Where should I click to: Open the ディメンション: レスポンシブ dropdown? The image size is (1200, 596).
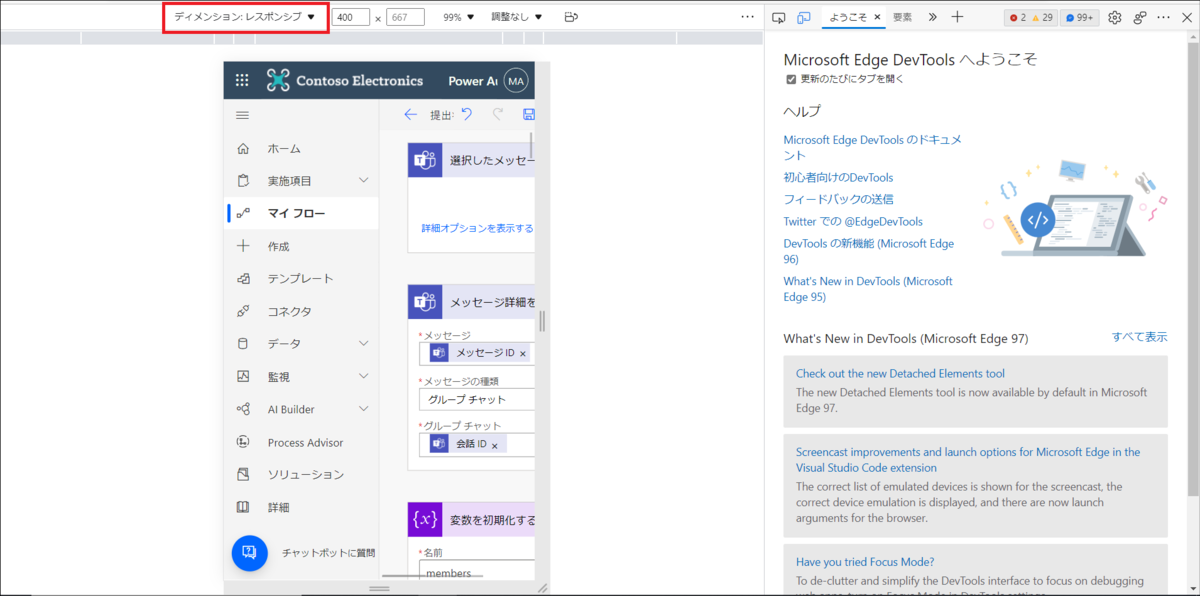pos(245,17)
